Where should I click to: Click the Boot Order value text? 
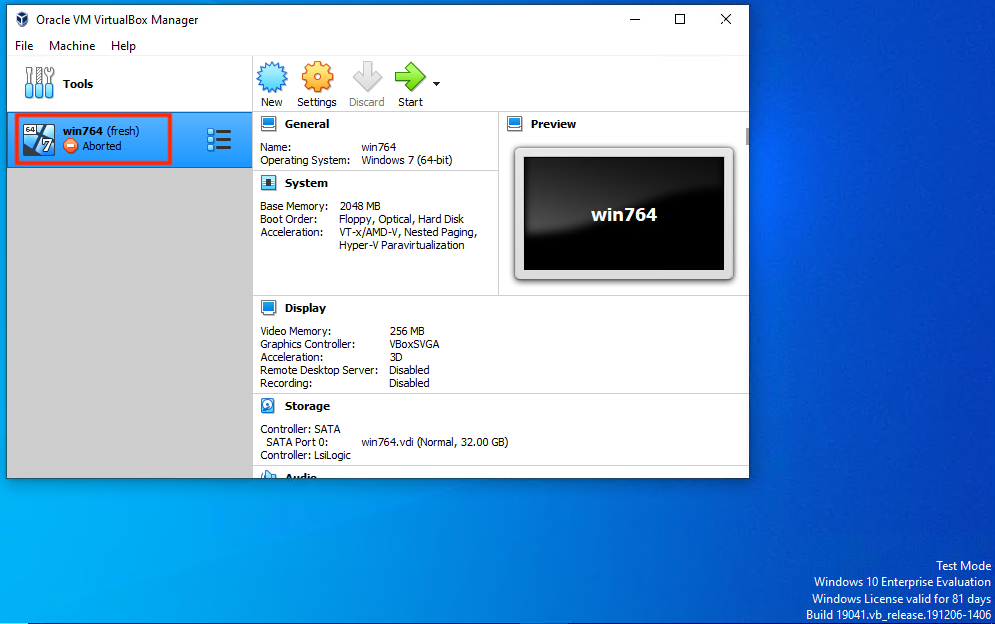(401, 219)
